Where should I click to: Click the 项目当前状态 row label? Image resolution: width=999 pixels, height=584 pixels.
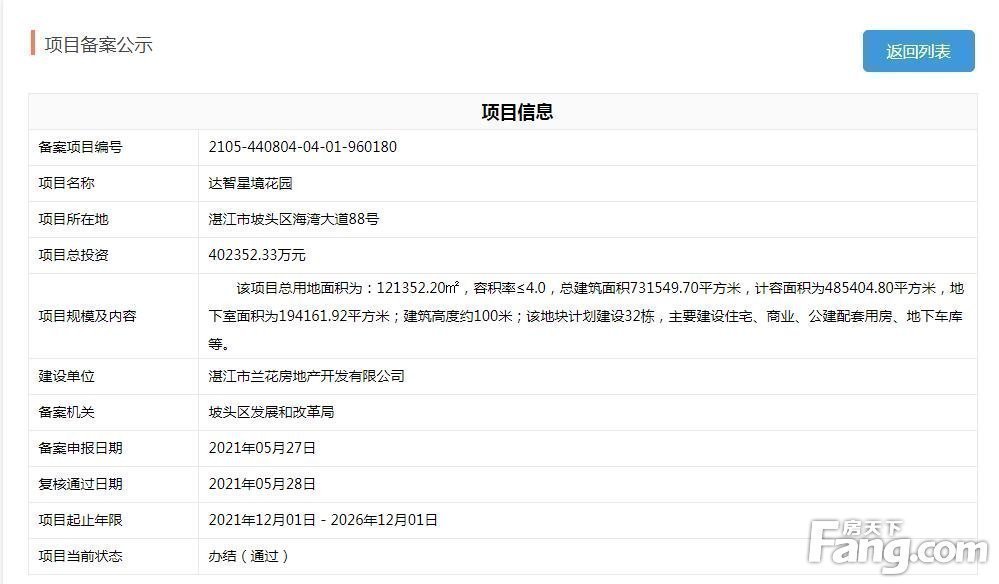[81, 556]
